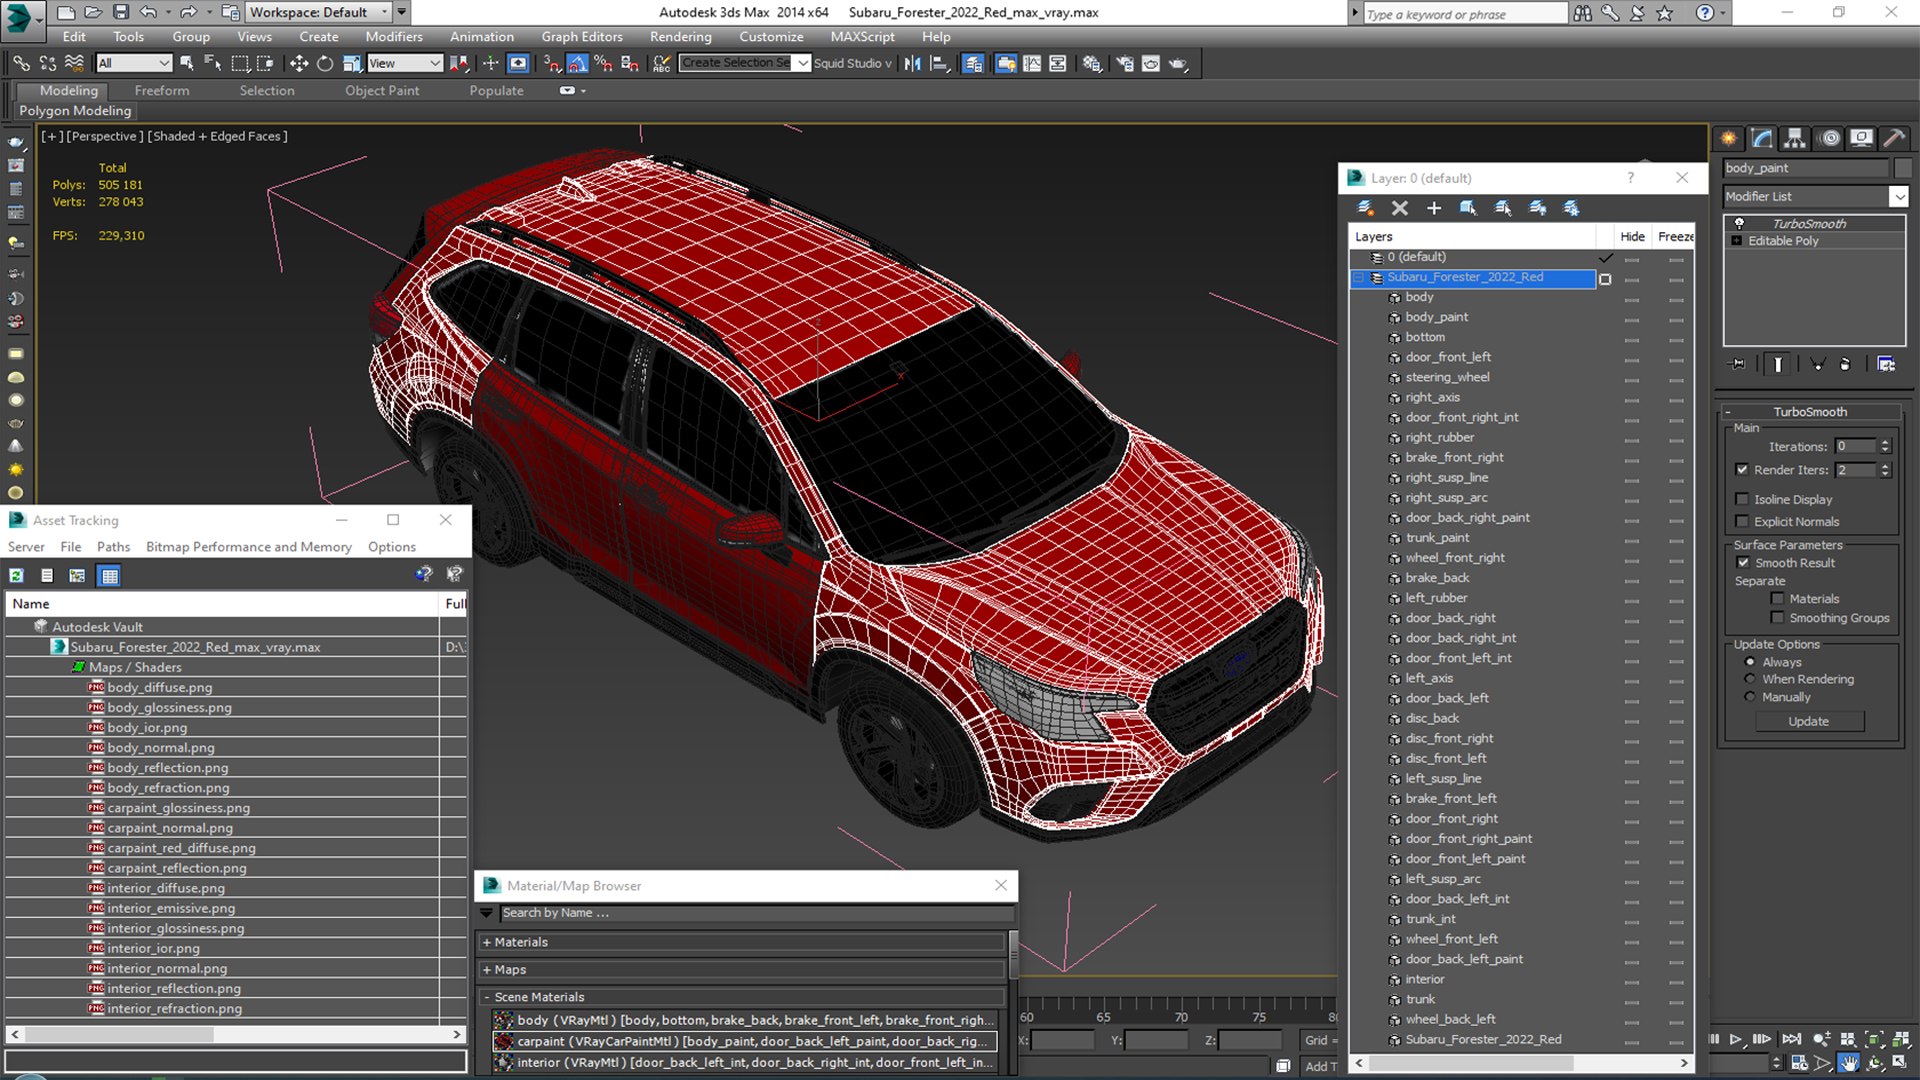The image size is (1920, 1080).
Task: Check Separate by Materials checkbox
Action: click(1777, 599)
